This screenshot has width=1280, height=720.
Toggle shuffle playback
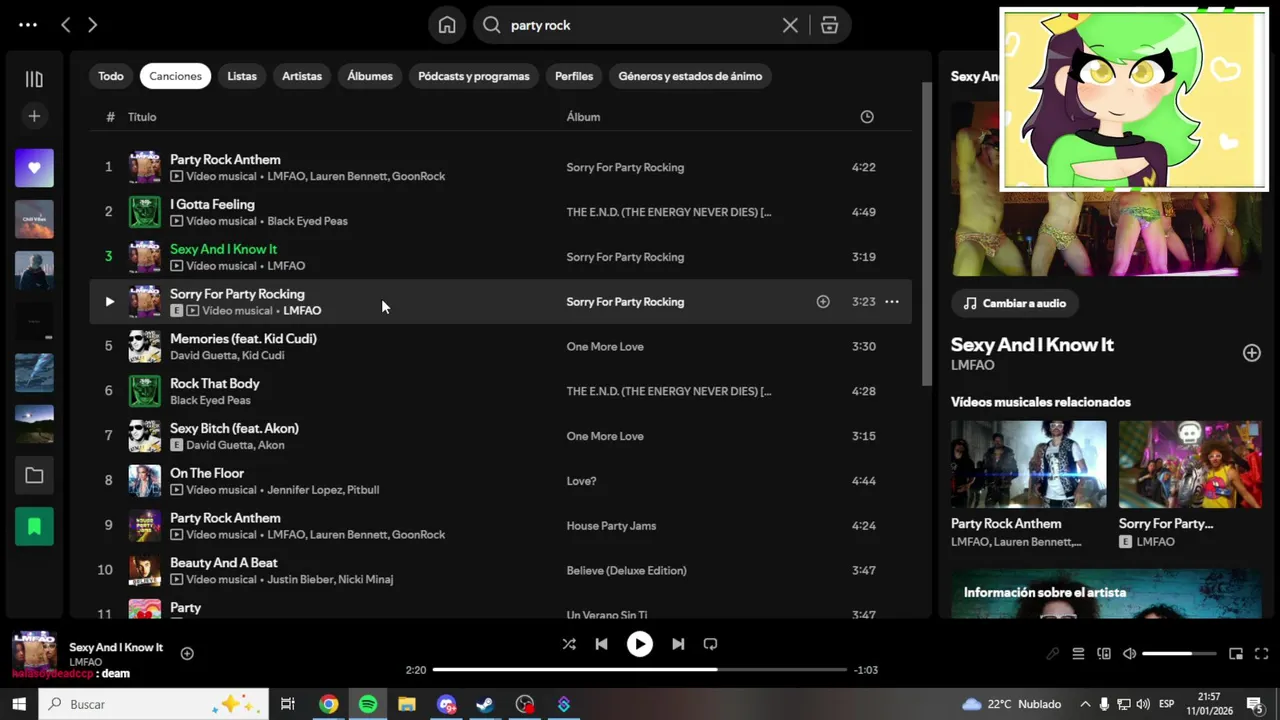pos(569,644)
